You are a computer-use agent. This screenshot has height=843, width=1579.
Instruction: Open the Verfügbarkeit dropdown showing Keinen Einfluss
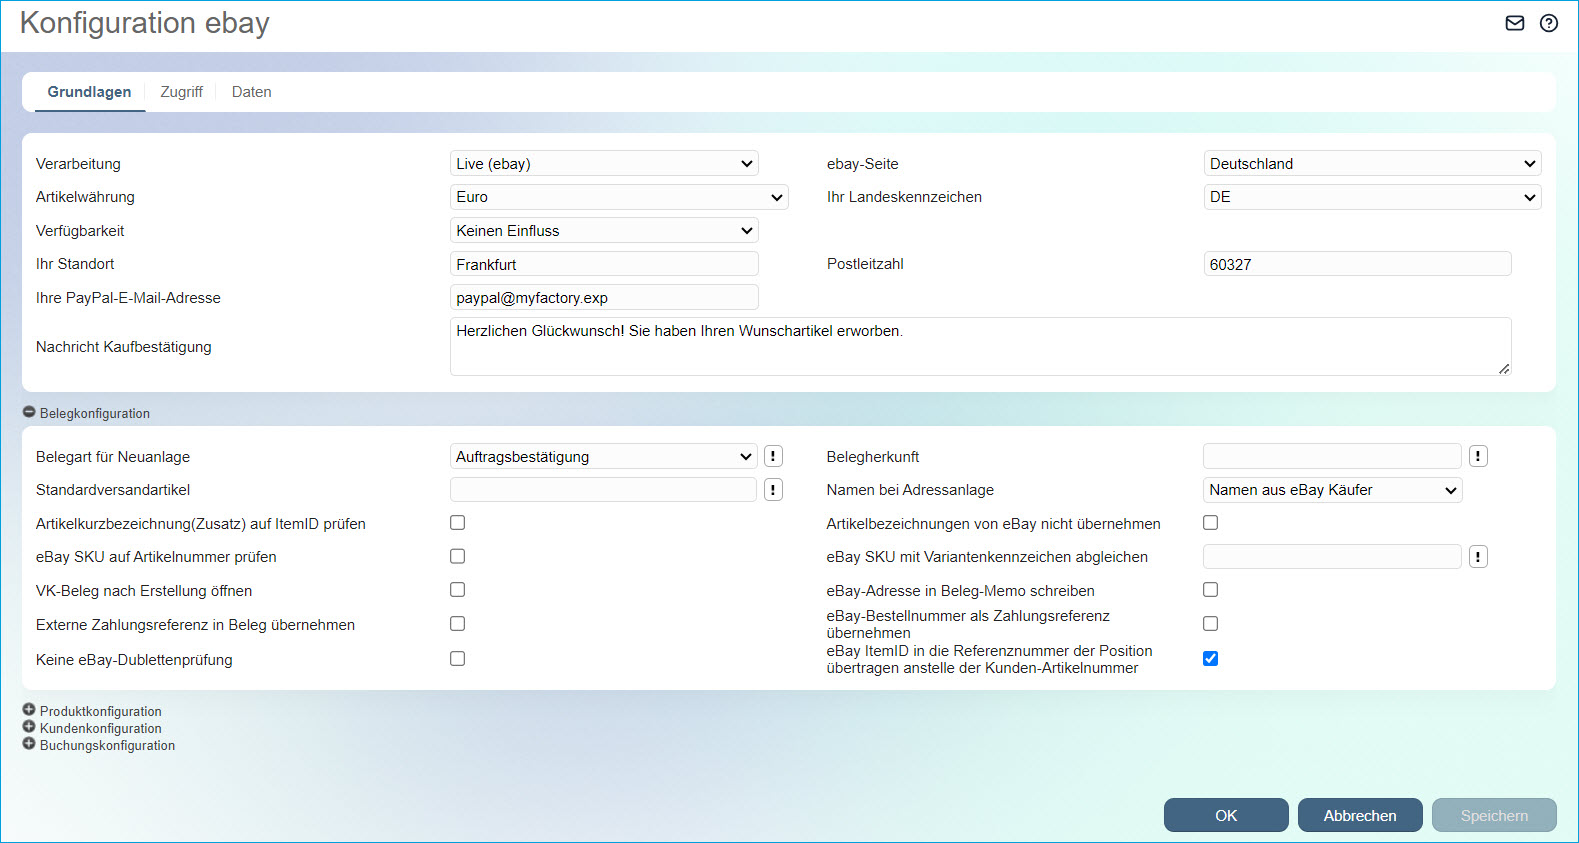[x=604, y=230]
